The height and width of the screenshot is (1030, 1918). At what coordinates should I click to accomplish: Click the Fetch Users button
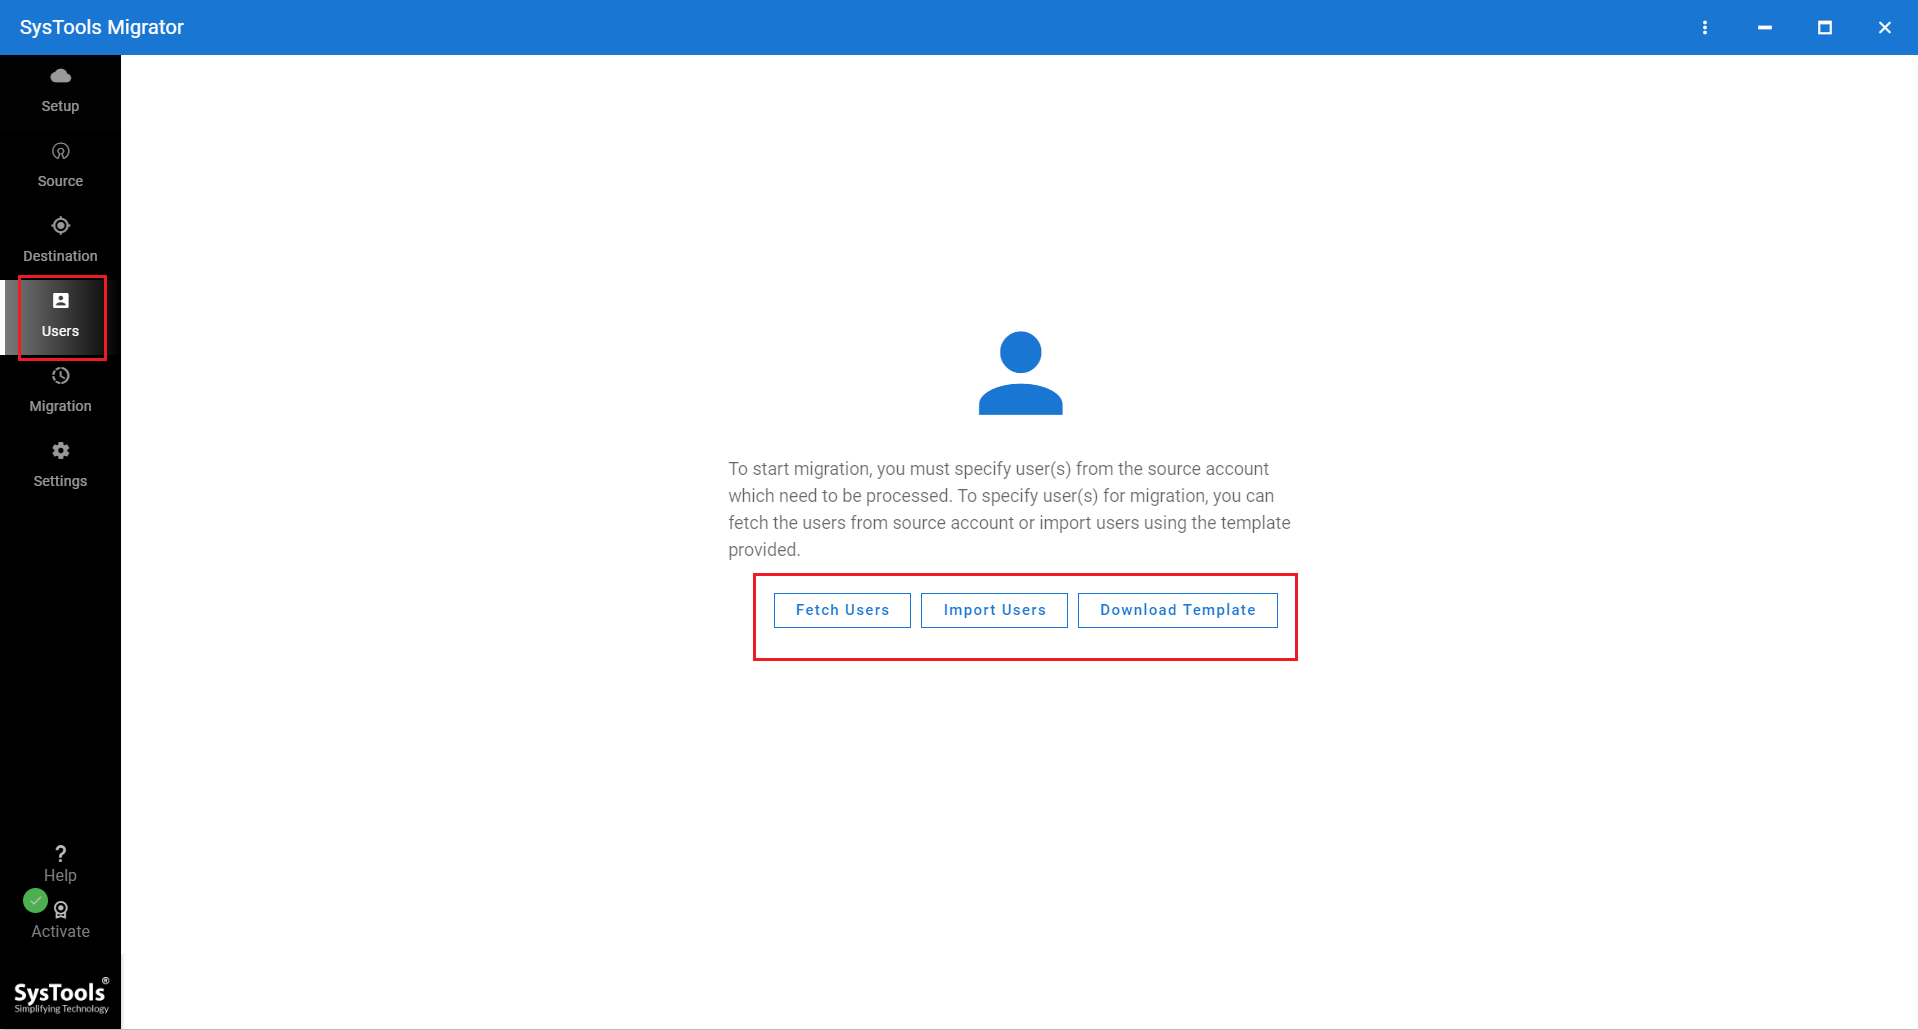click(x=842, y=610)
